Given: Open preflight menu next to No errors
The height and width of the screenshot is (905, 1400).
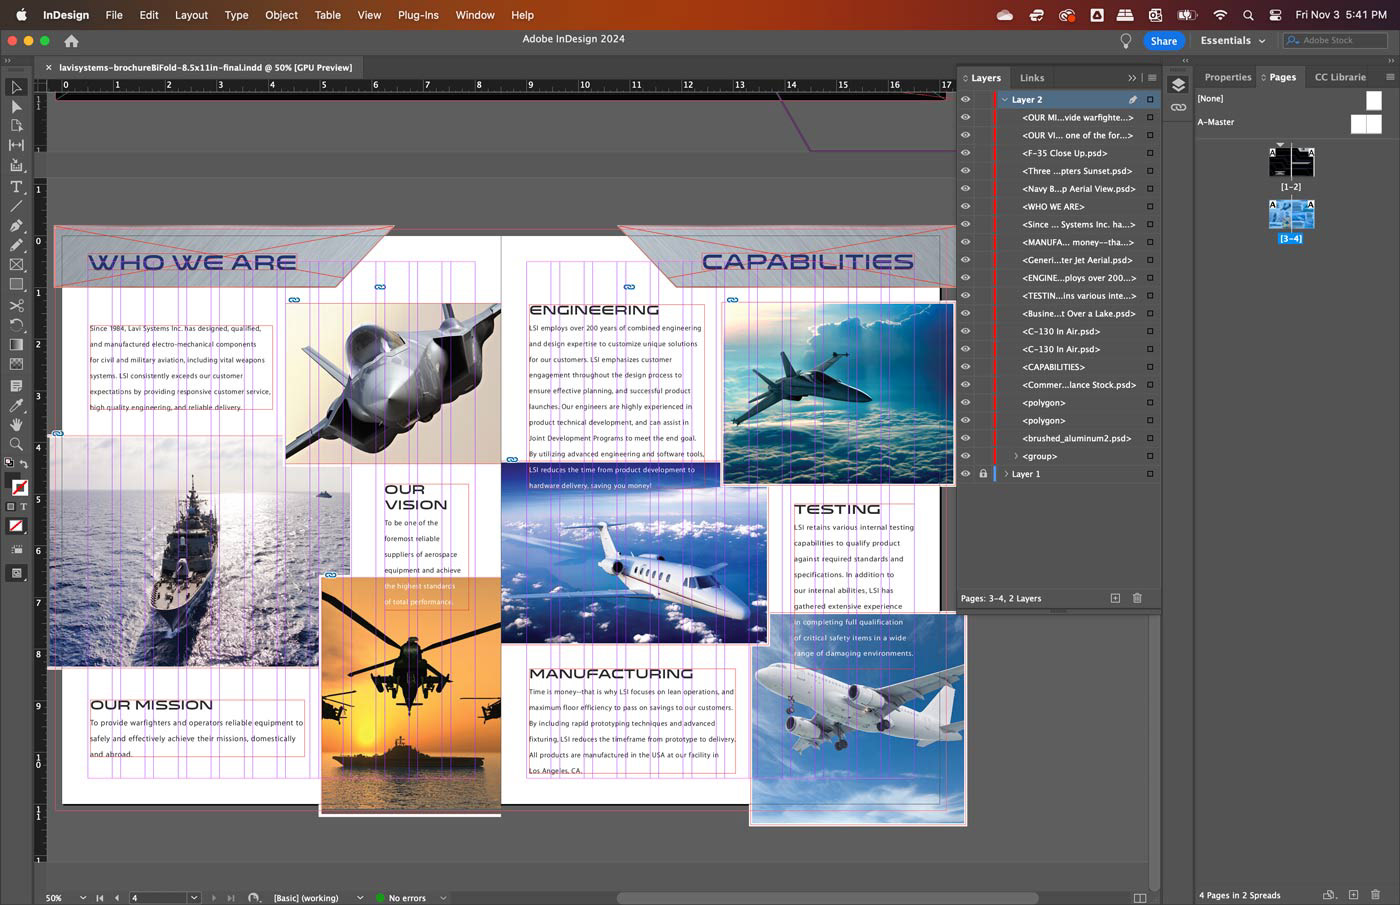Looking at the screenshot, I should [443, 898].
